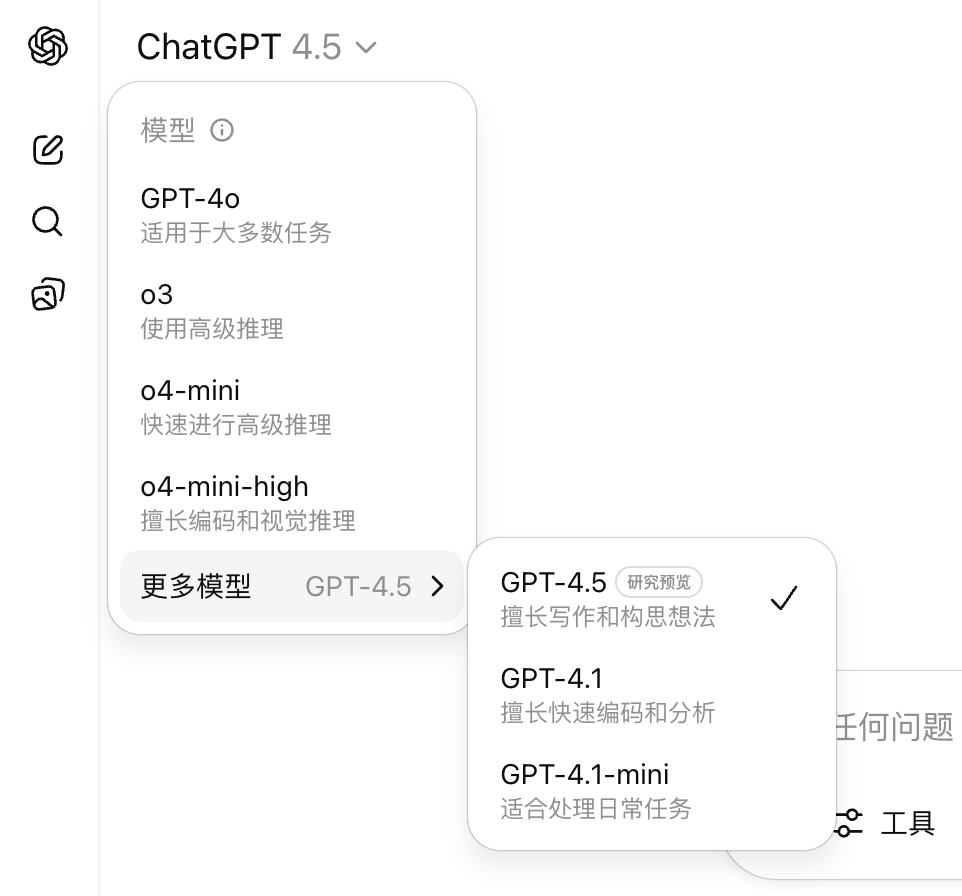Select the GPT-4.1-mini model option

[651, 790]
